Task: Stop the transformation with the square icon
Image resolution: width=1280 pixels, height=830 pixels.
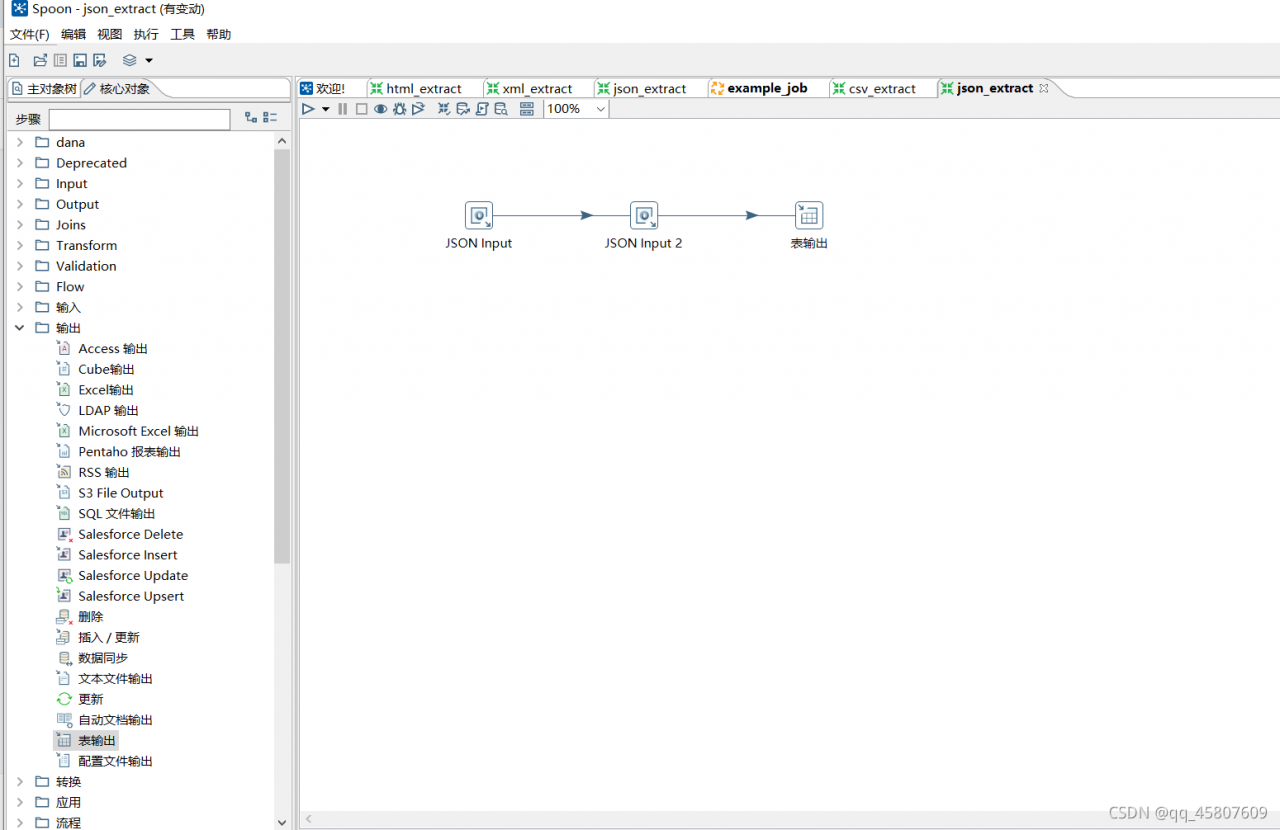Action: click(362, 109)
